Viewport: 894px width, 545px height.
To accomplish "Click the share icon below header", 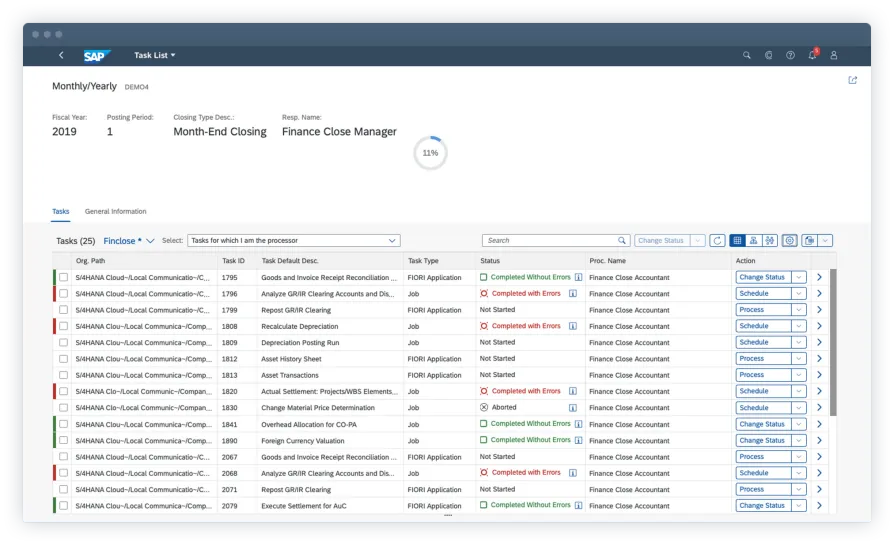I will point(852,81).
